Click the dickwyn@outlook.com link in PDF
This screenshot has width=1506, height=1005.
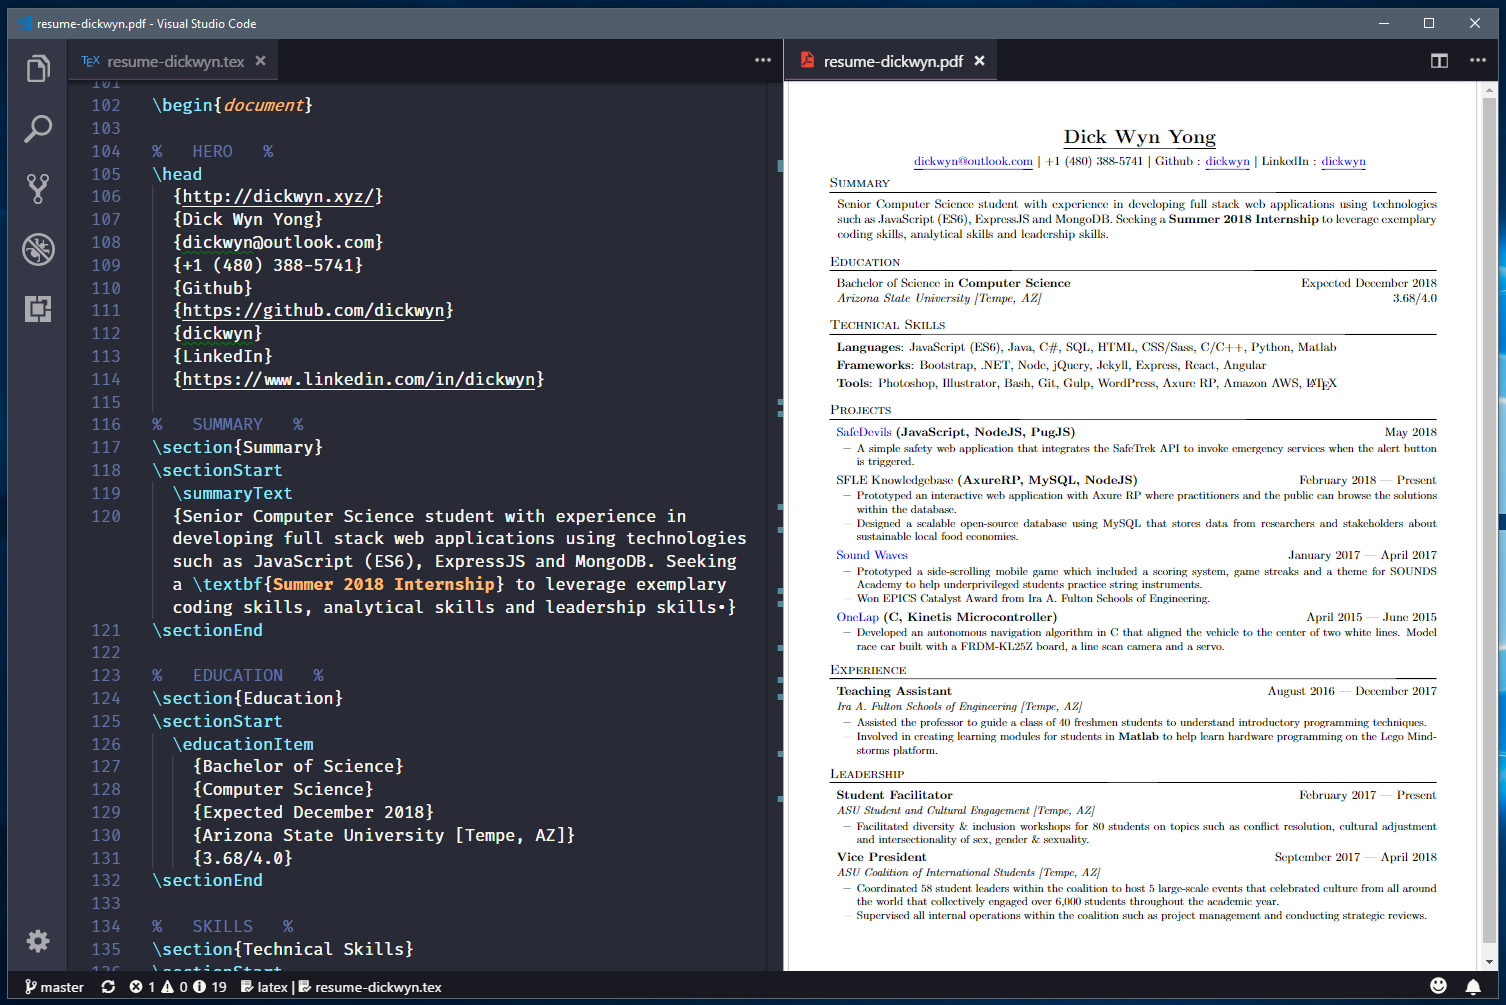click(x=973, y=161)
